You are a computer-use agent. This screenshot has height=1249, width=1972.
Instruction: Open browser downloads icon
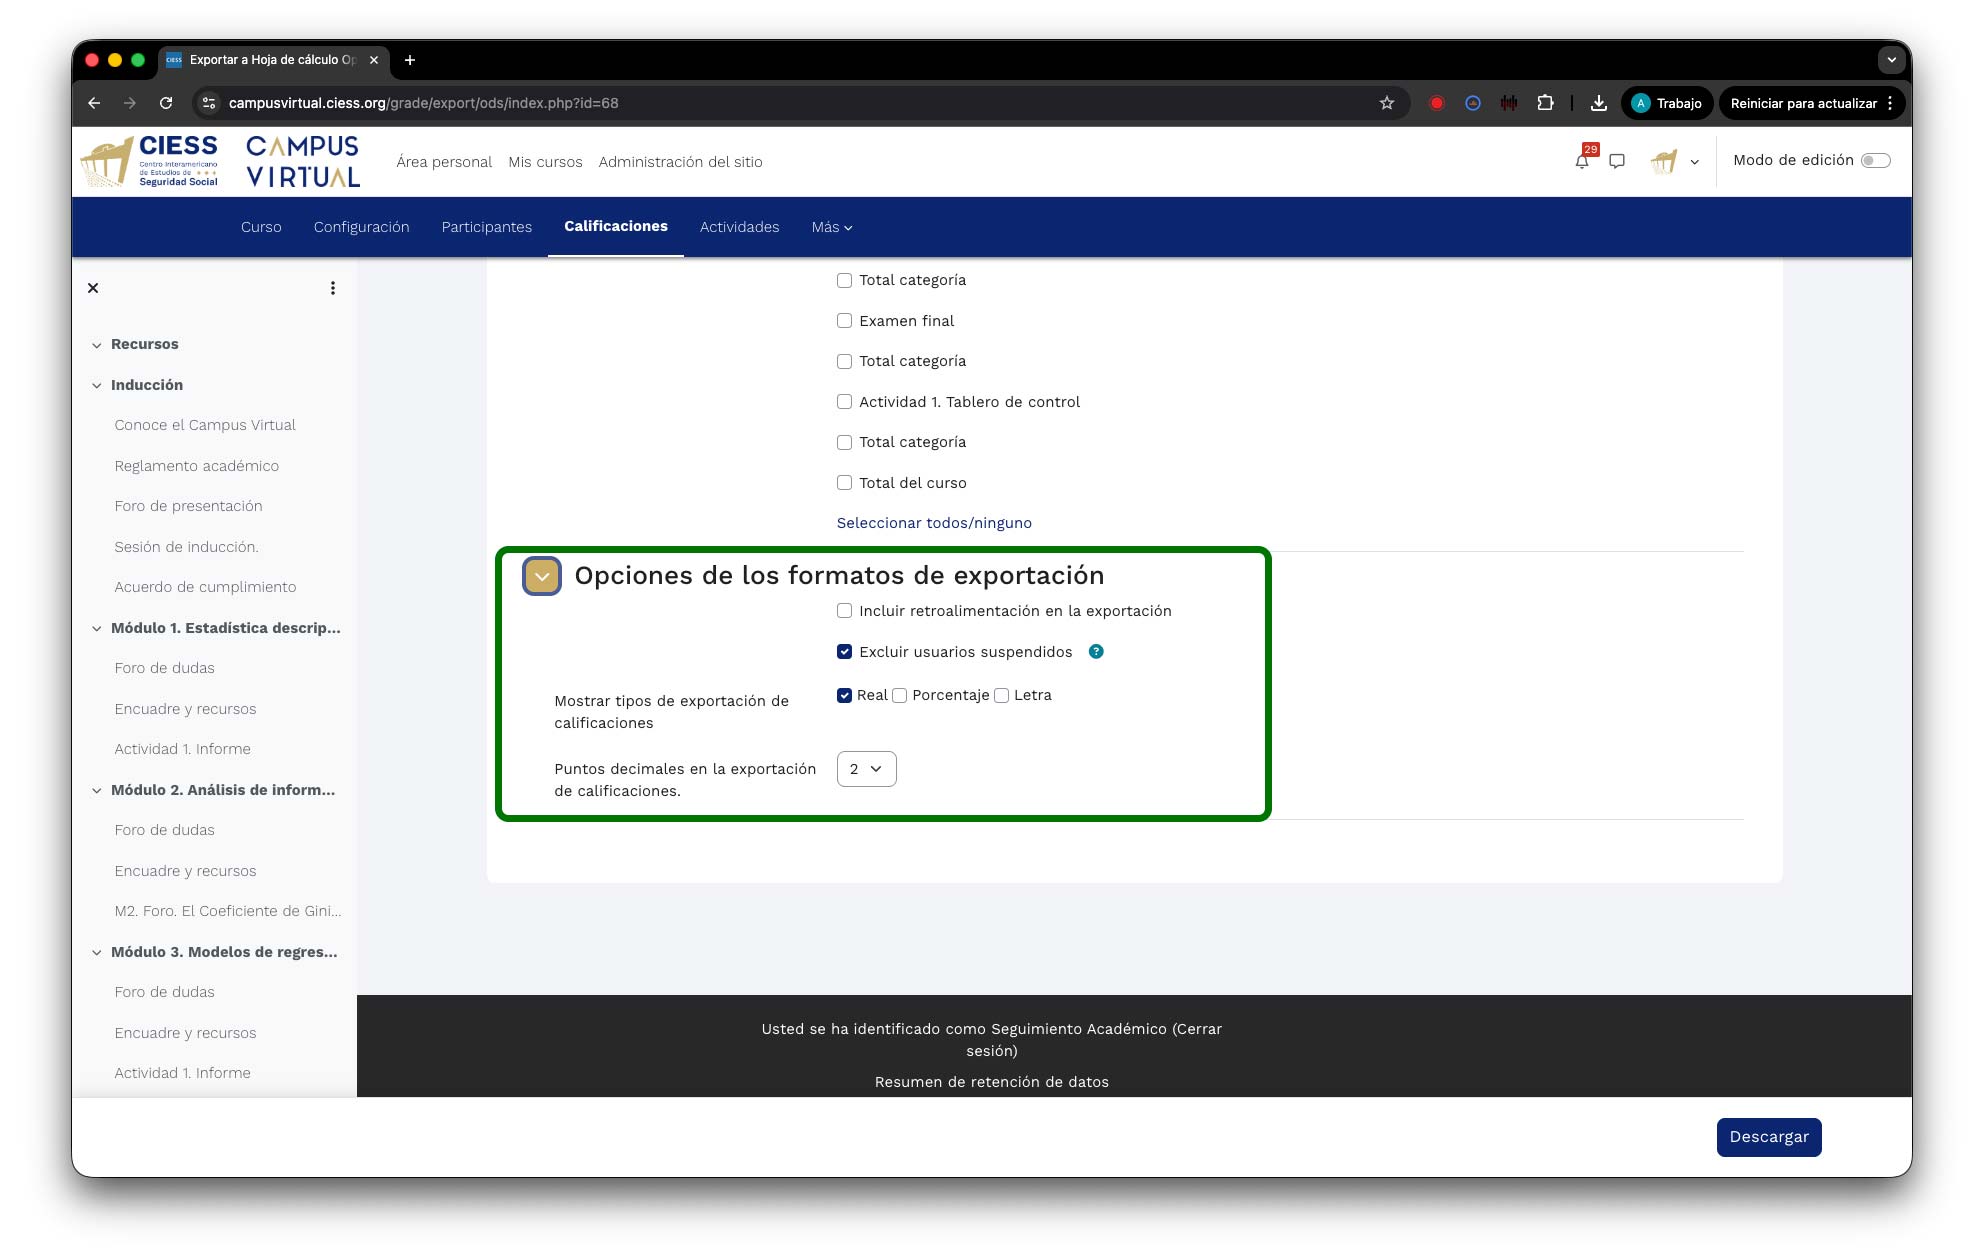pos(1599,103)
